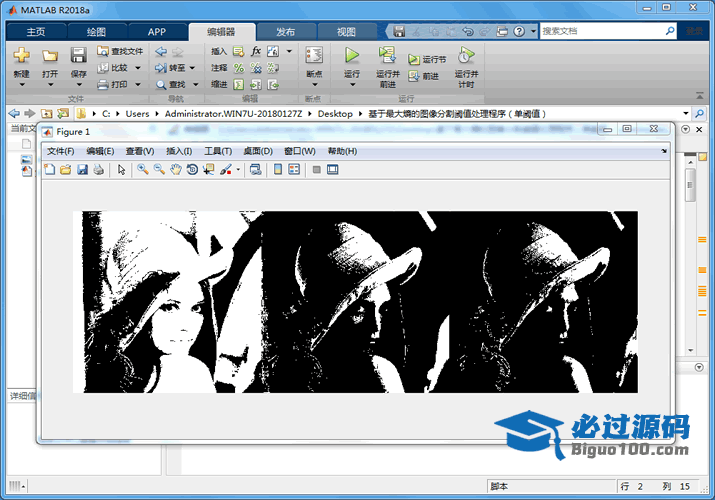Open the Figure 1 Edit (编辑) menu

pyautogui.click(x=100, y=151)
